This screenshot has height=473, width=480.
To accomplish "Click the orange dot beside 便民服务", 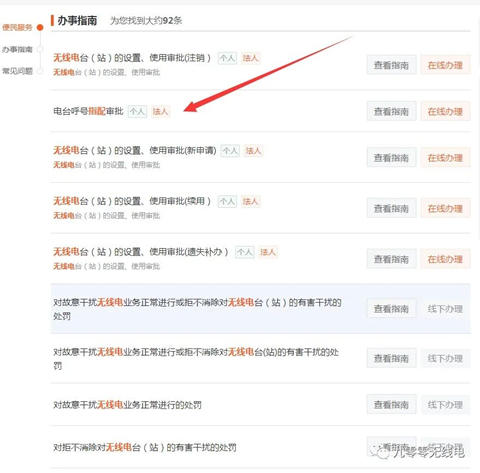I will pyautogui.click(x=40, y=27).
